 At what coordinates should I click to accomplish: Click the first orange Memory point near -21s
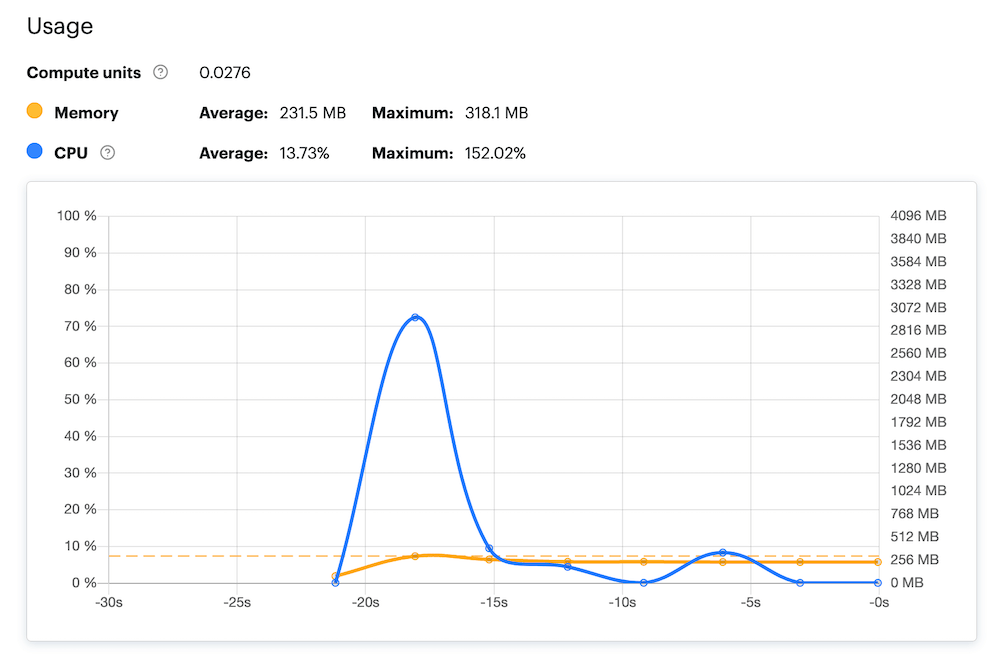335,575
